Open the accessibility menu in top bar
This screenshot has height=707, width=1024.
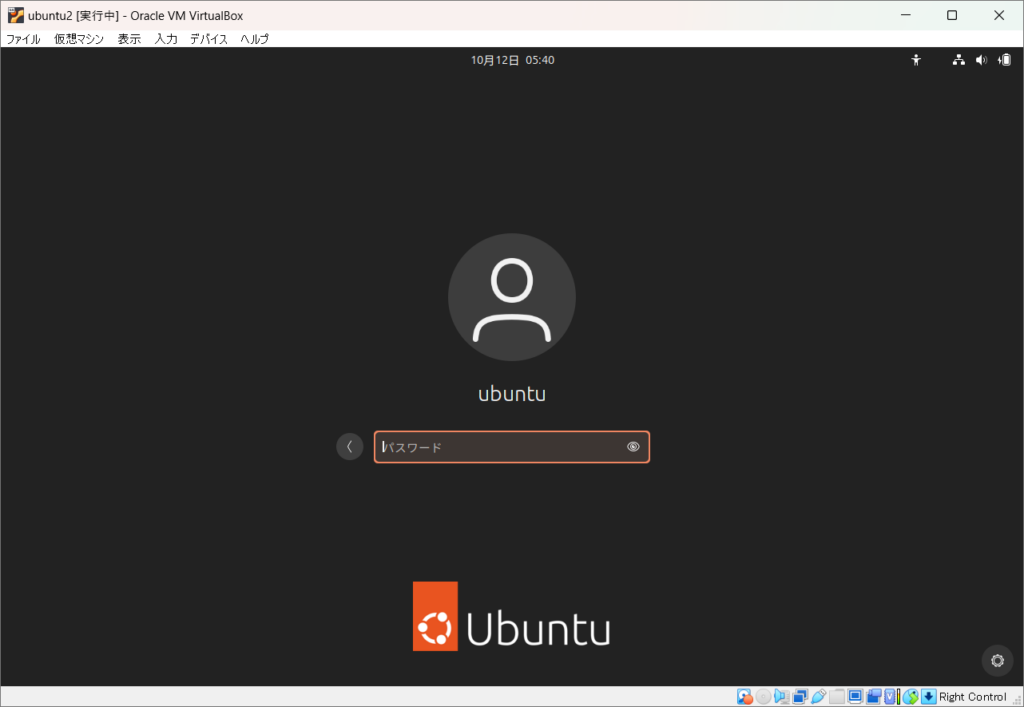[916, 60]
